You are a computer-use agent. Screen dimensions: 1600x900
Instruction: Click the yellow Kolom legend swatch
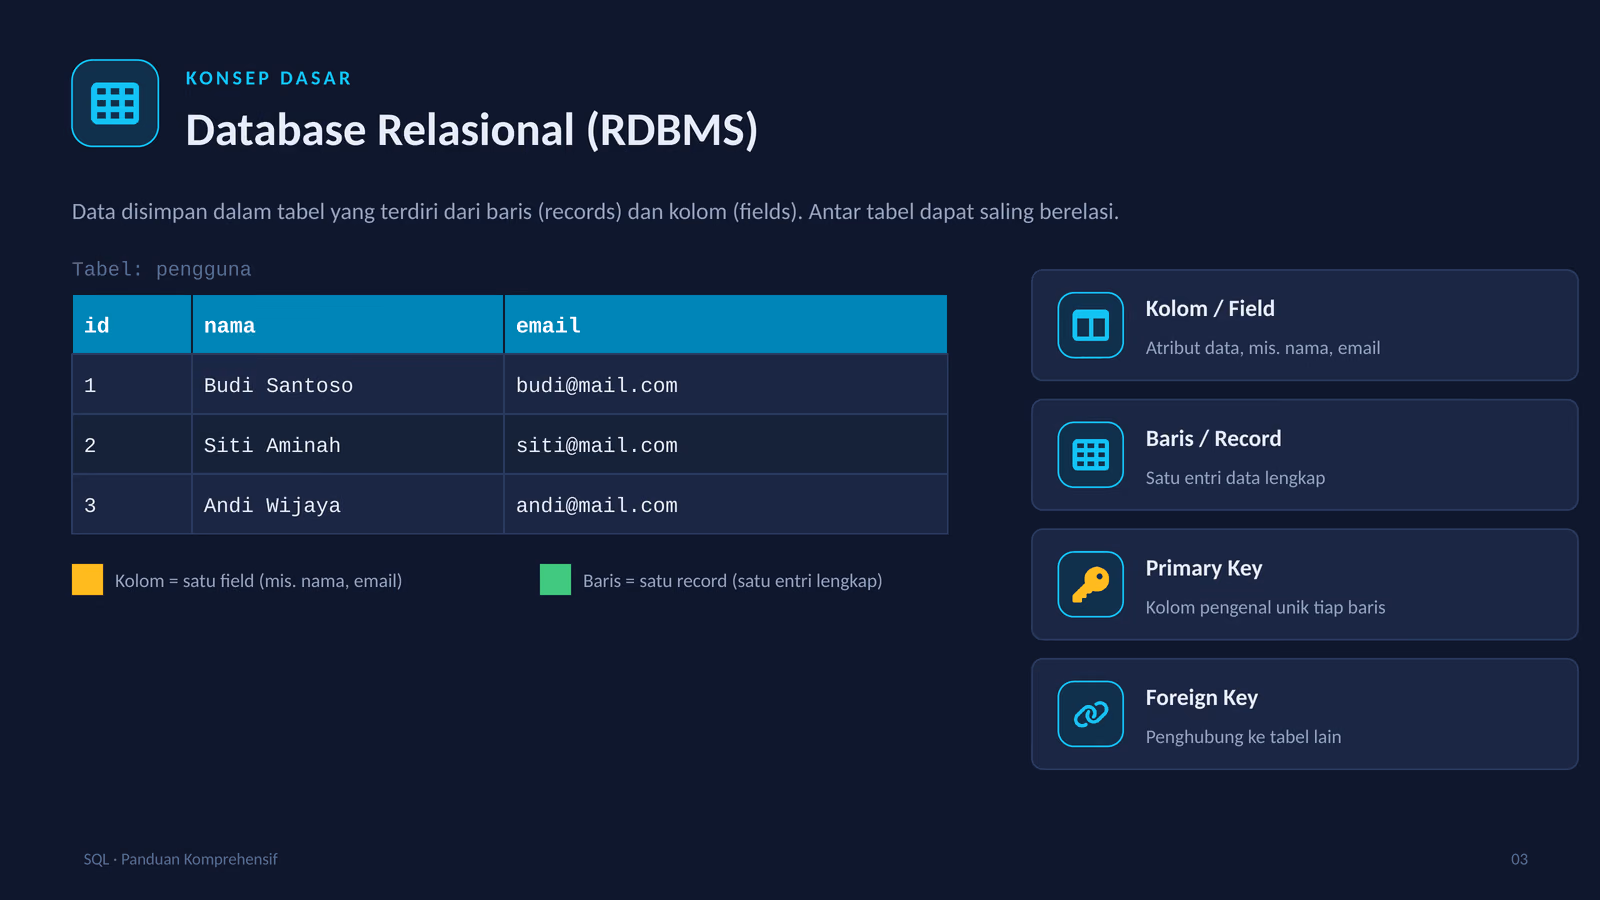(87, 580)
